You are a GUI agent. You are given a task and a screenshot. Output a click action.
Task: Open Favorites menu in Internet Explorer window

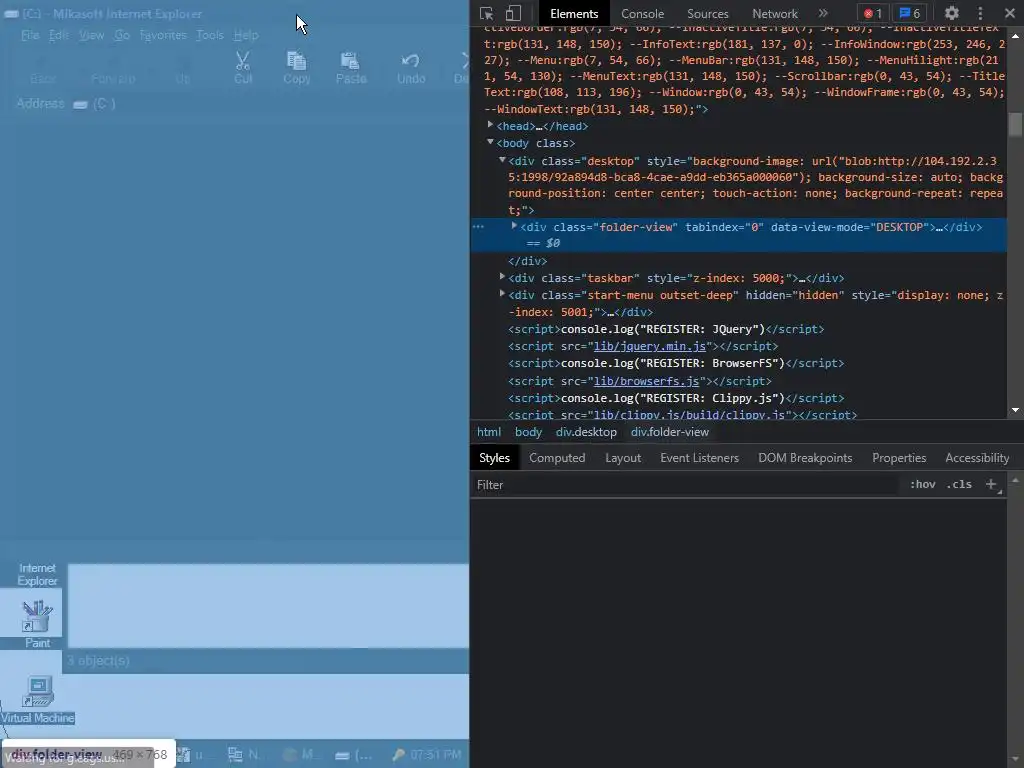point(163,35)
